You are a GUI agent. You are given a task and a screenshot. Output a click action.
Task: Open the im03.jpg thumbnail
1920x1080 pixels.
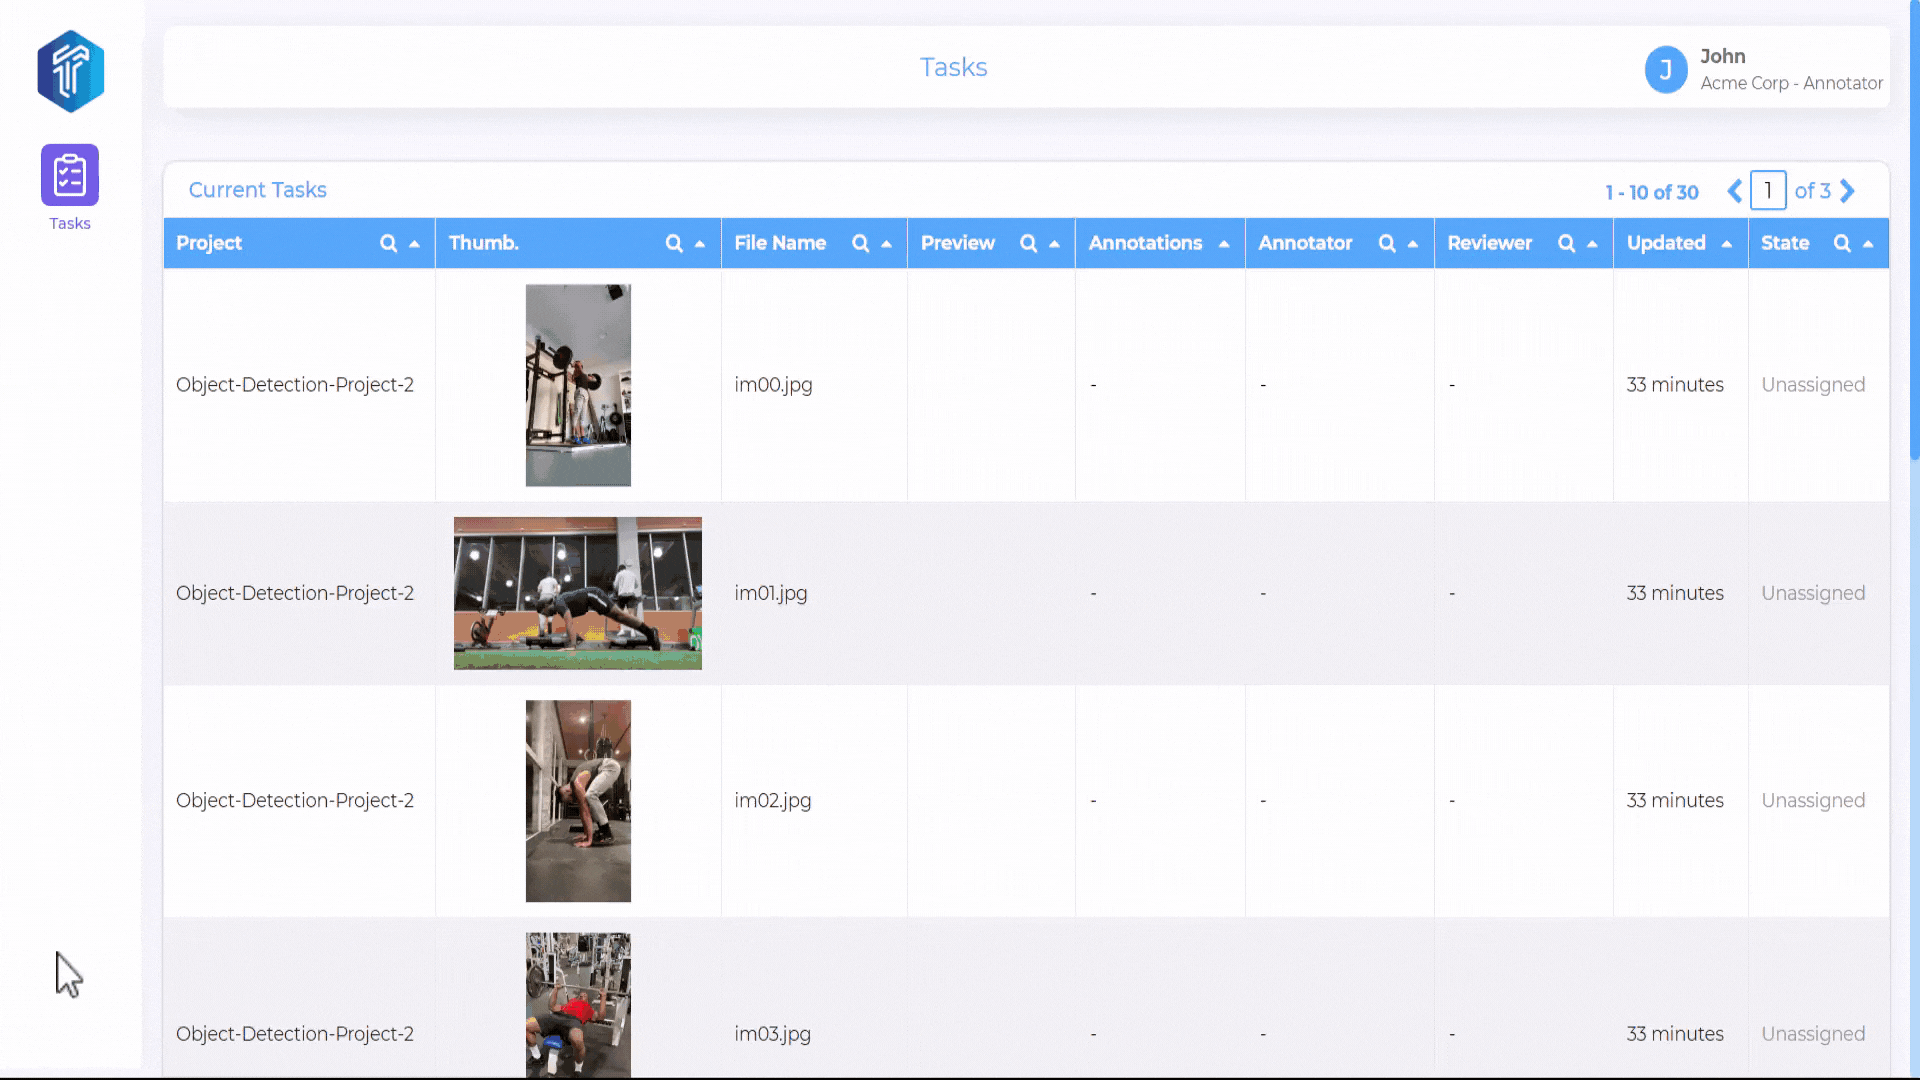click(x=578, y=1005)
